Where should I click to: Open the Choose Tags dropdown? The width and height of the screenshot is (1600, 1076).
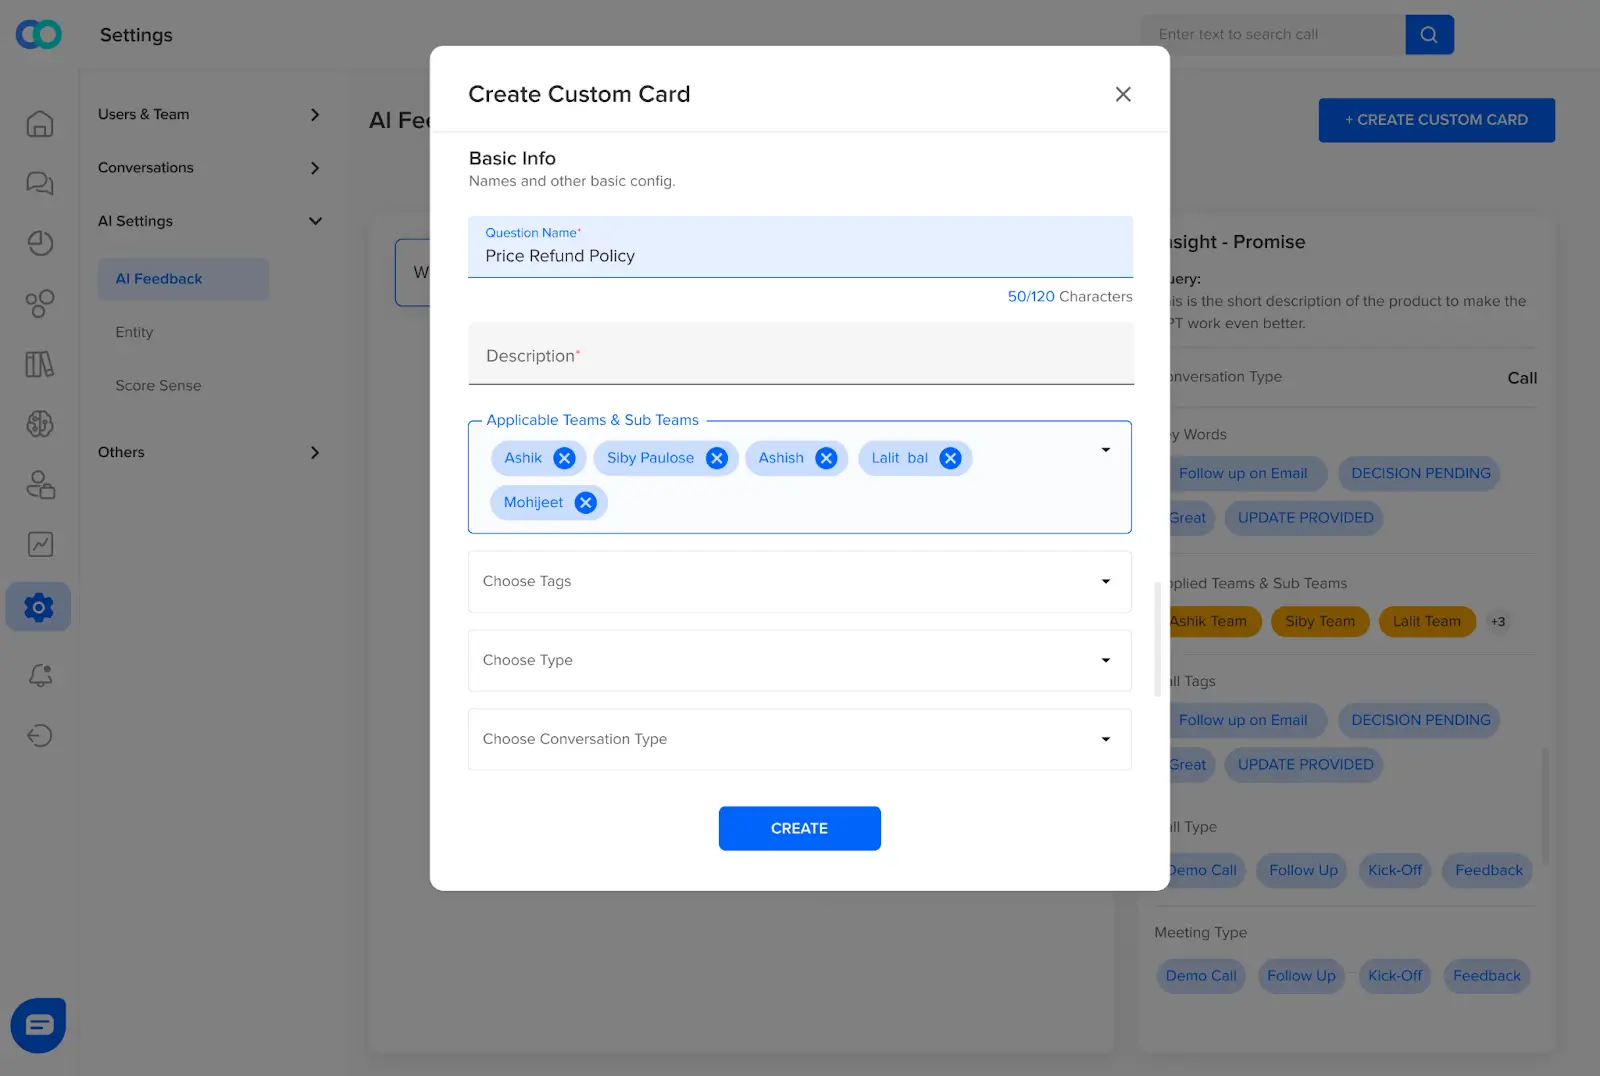point(799,581)
